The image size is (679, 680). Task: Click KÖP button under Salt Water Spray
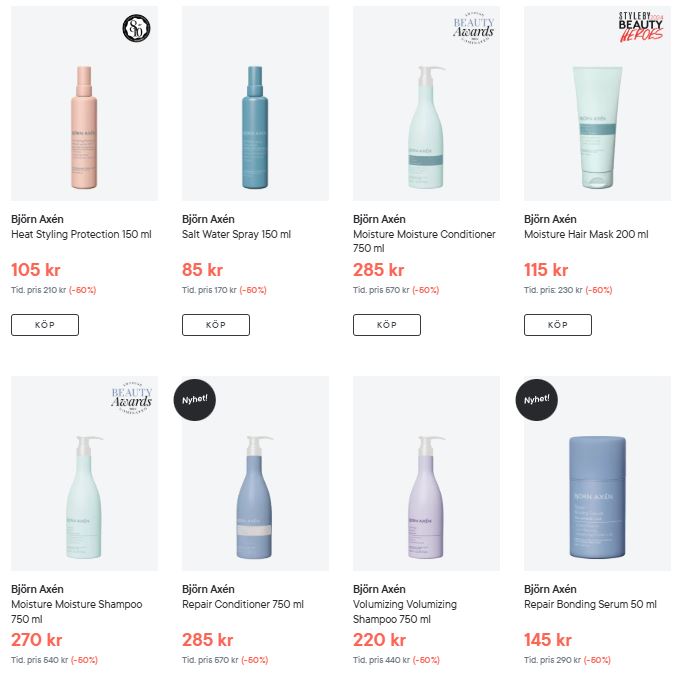pyautogui.click(x=216, y=325)
